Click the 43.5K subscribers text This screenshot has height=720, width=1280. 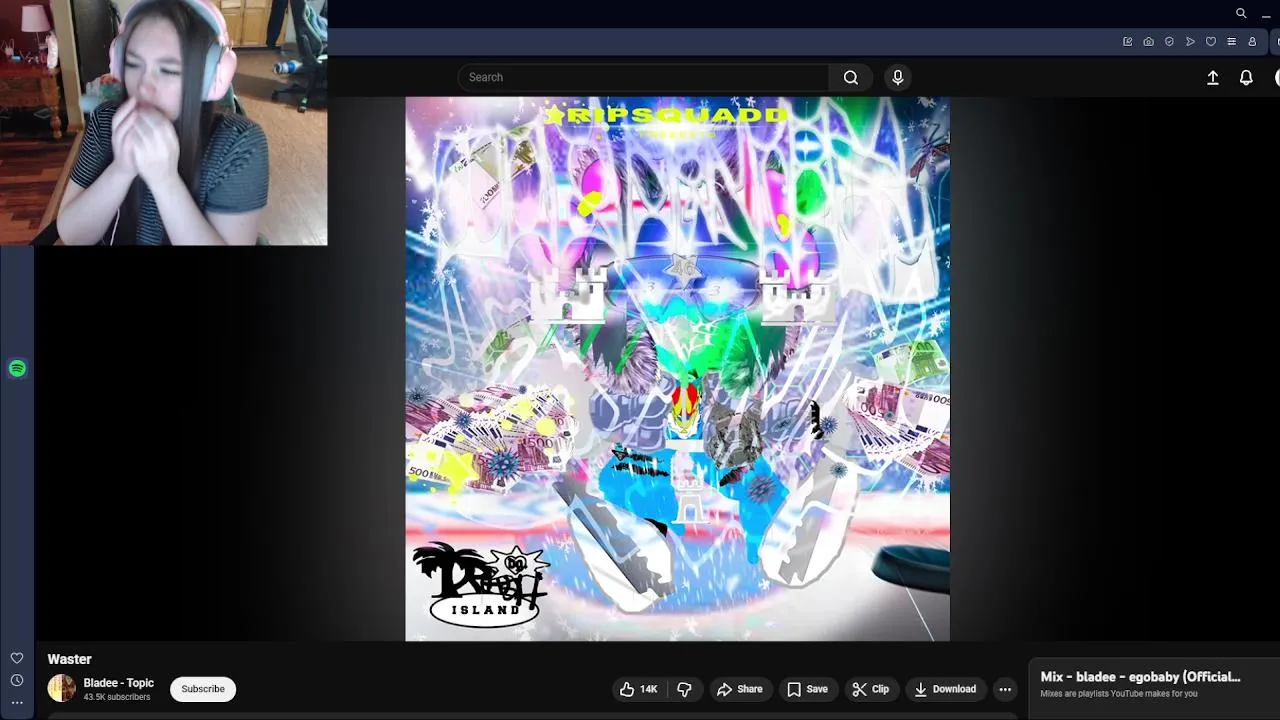117,697
